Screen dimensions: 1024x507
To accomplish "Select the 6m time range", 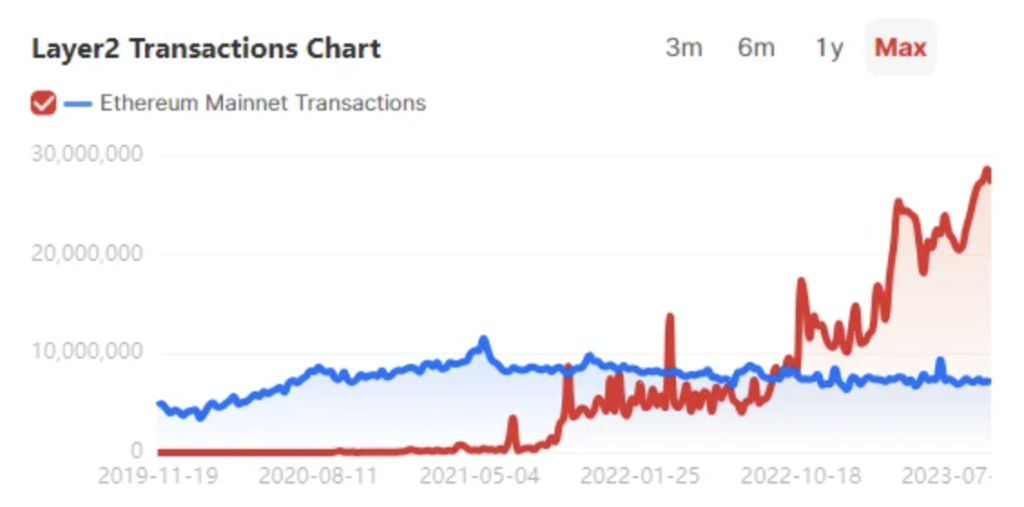I will coord(756,48).
